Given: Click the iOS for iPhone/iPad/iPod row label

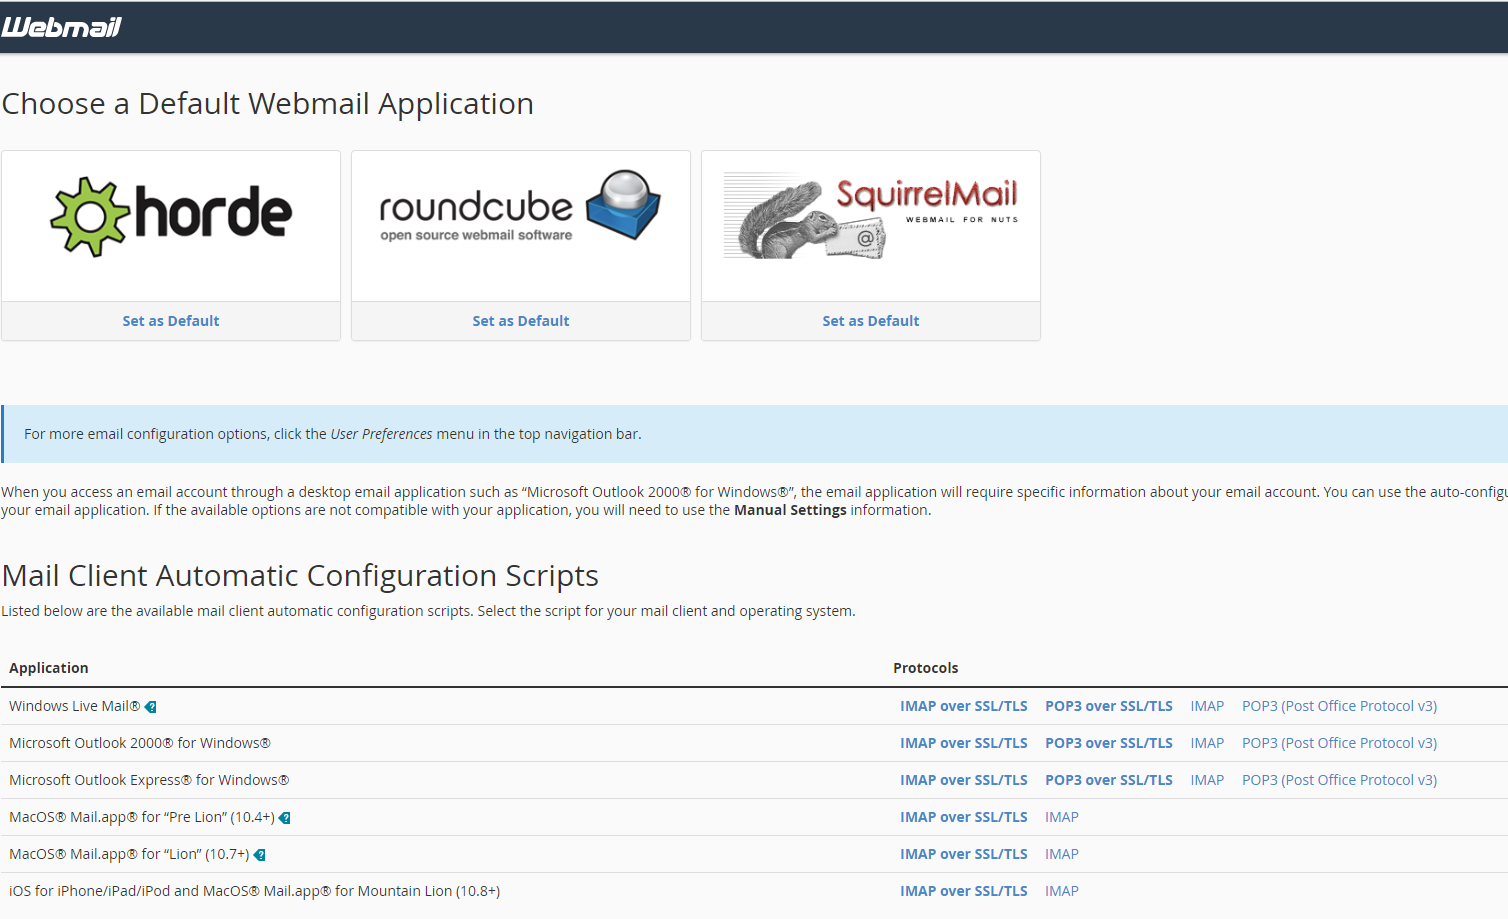Looking at the screenshot, I should pos(255,891).
